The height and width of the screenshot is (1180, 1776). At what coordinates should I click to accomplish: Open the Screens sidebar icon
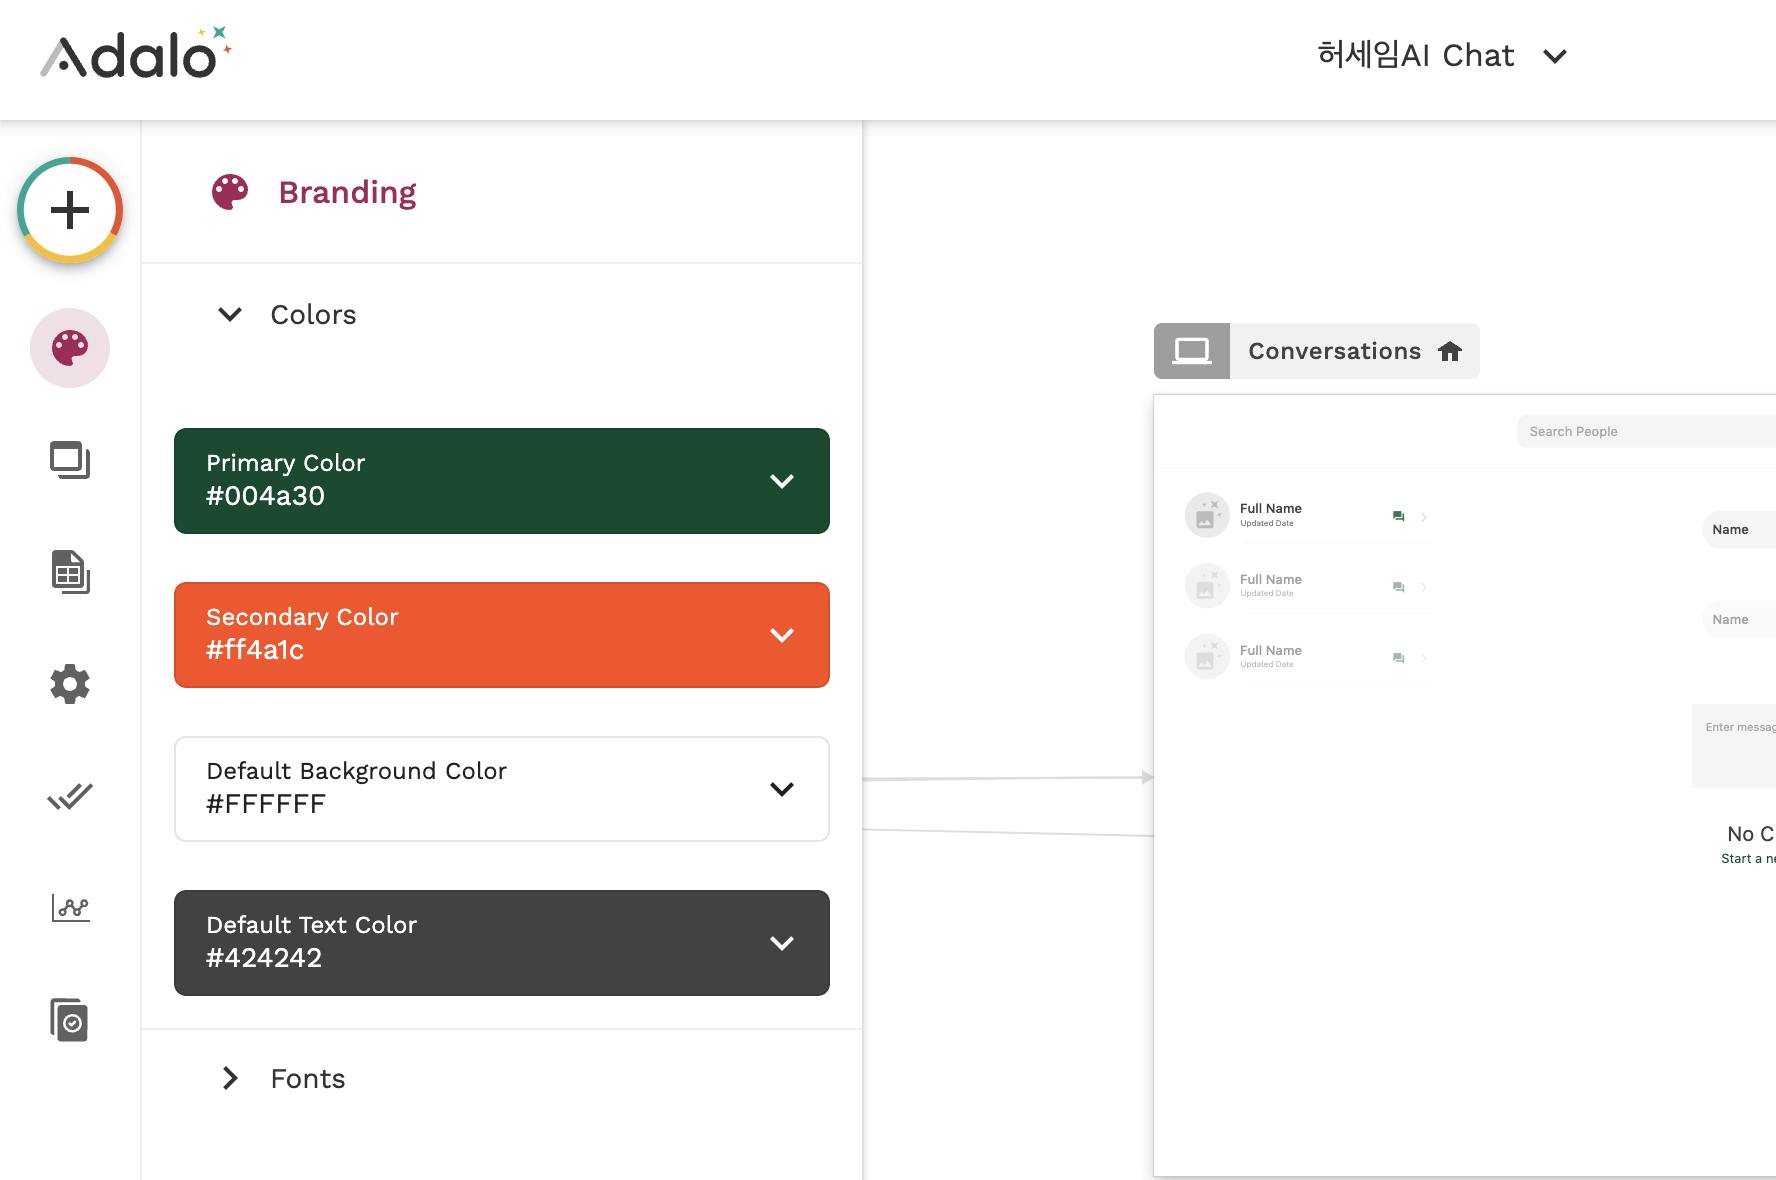point(70,460)
